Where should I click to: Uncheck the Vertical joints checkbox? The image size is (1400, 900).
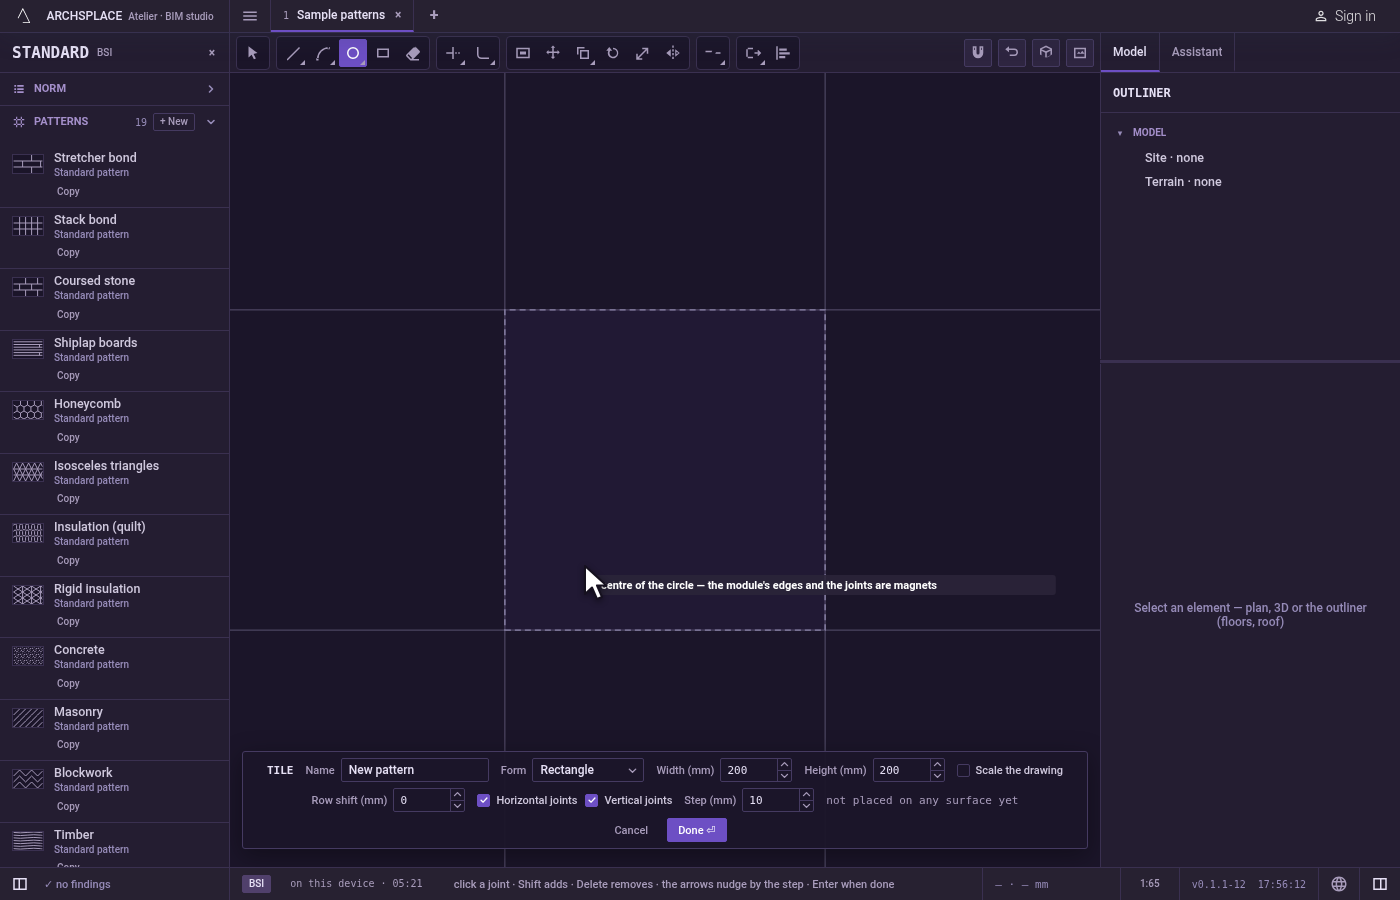coord(592,800)
